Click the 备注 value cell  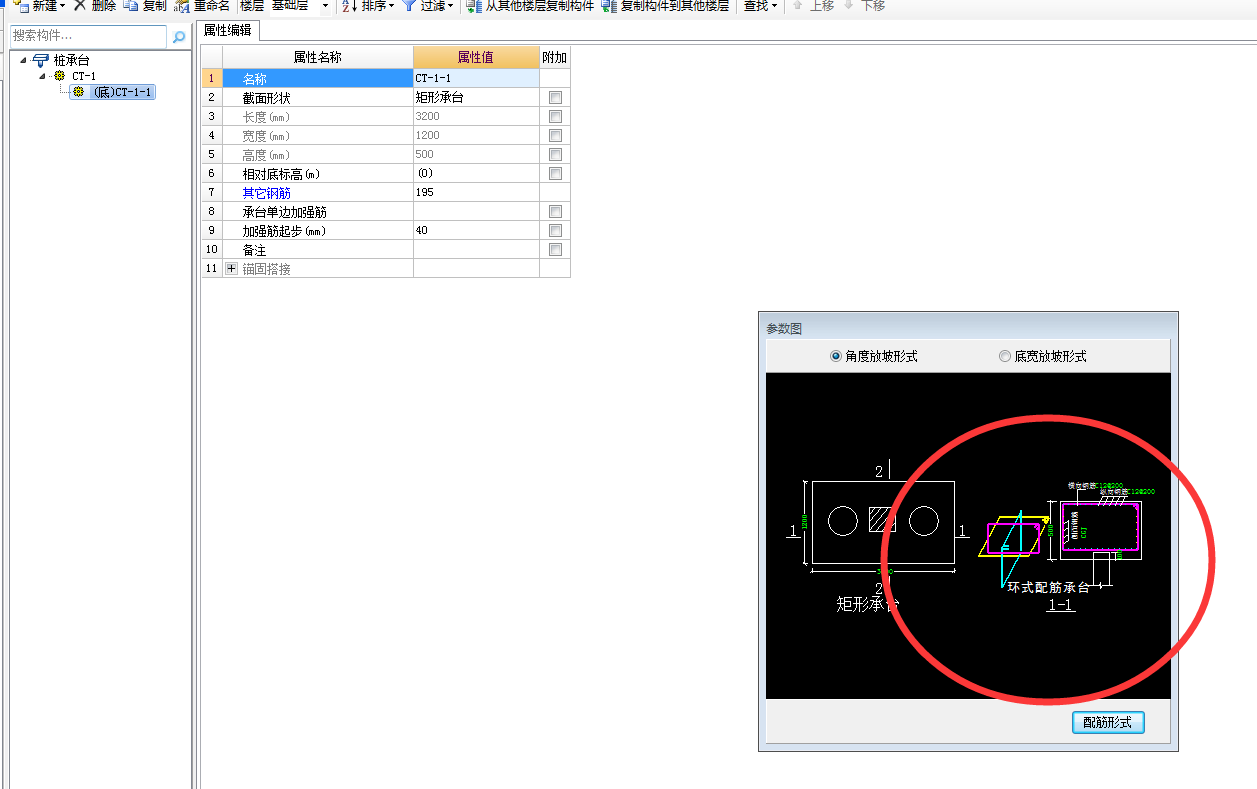tap(476, 249)
